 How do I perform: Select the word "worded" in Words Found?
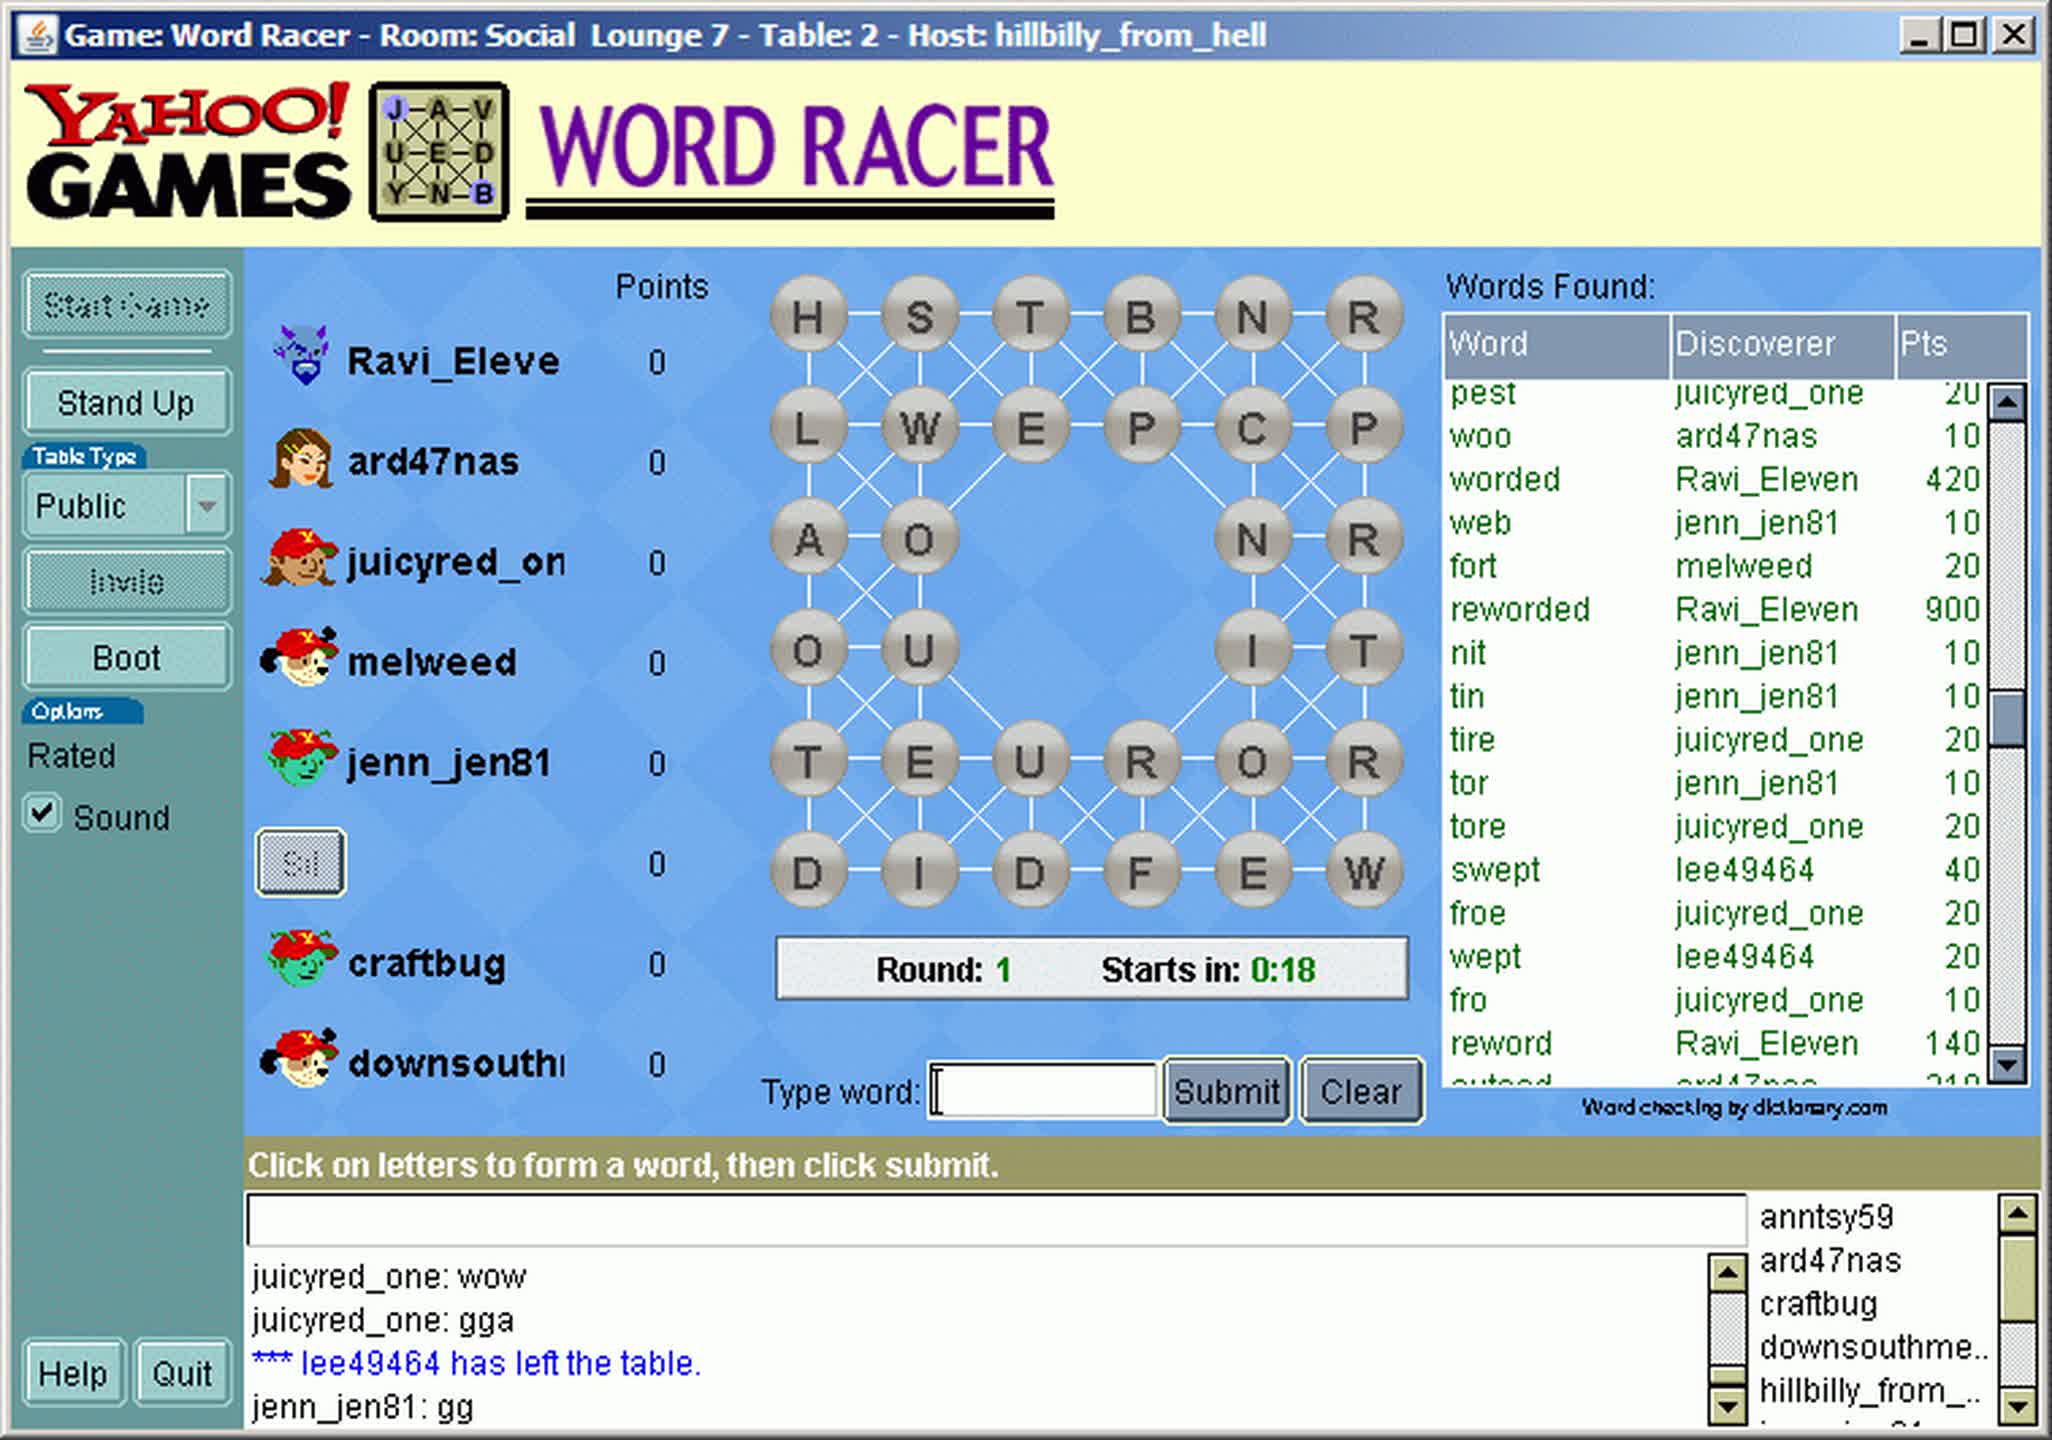[x=1505, y=479]
